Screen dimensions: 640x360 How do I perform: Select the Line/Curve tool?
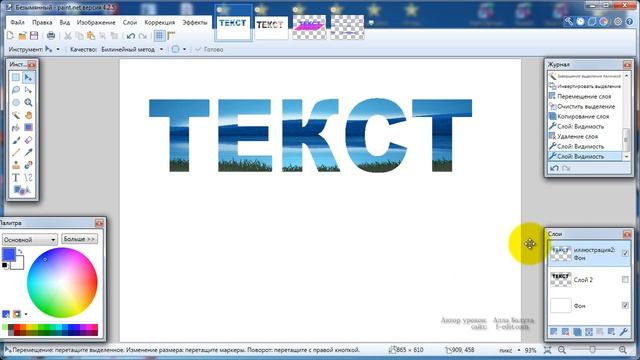pyautogui.click(x=28, y=178)
